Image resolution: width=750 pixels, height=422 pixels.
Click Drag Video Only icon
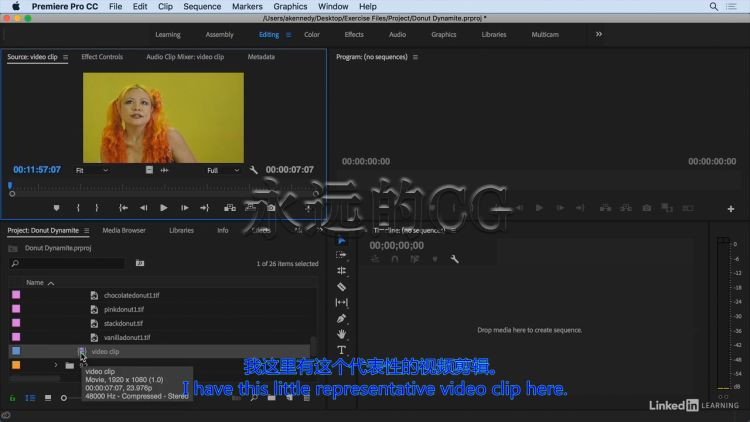pos(149,170)
